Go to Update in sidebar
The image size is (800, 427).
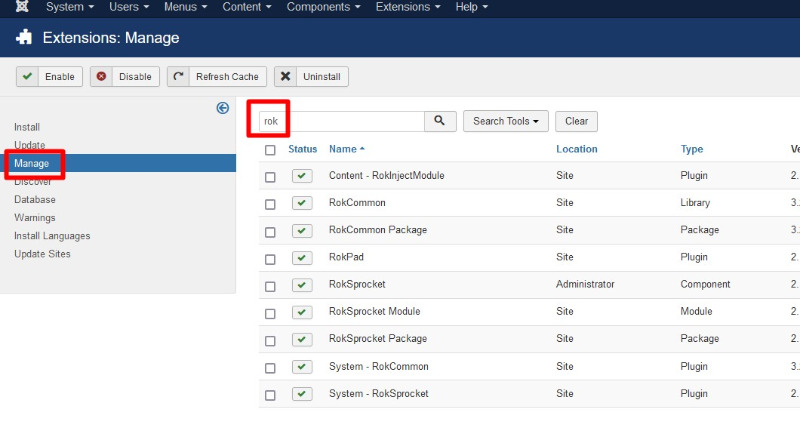pyautogui.click(x=30, y=145)
